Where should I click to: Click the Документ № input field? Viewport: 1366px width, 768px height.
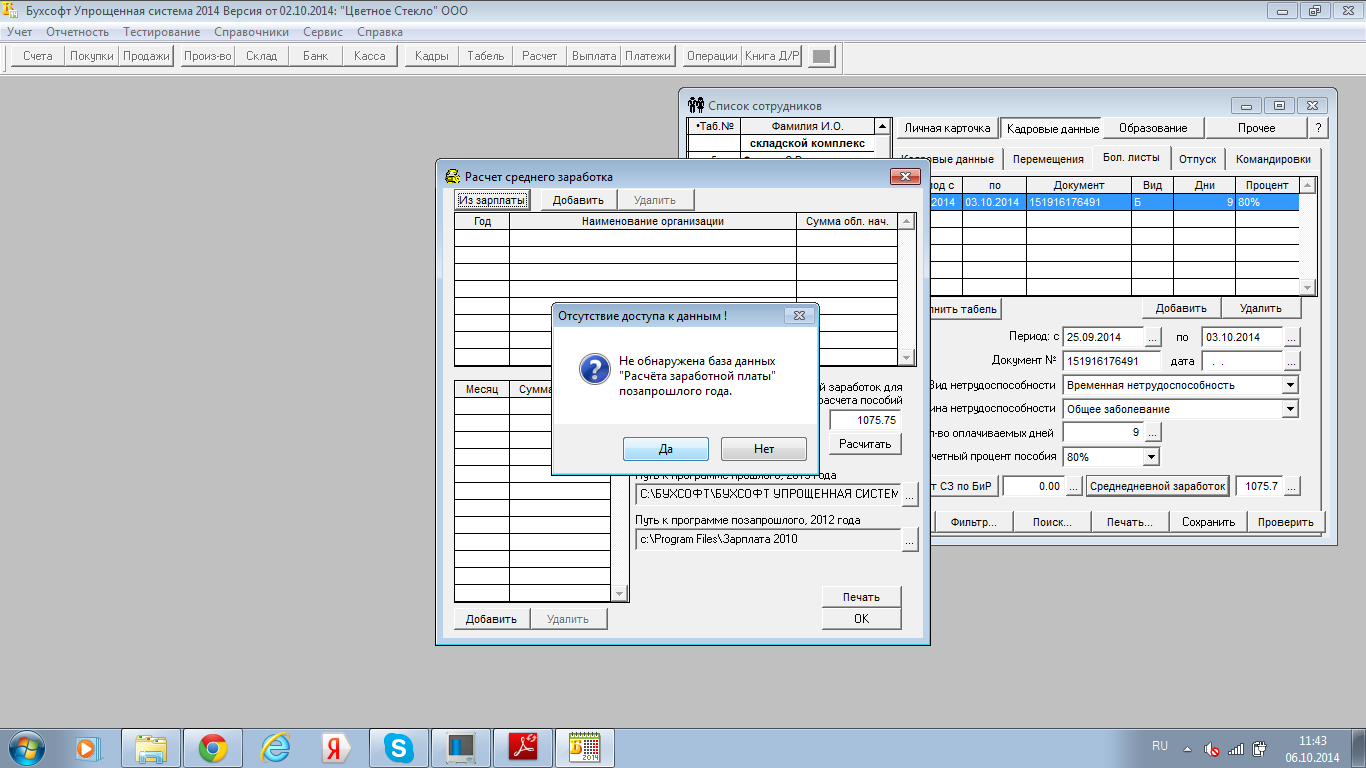tap(1110, 361)
